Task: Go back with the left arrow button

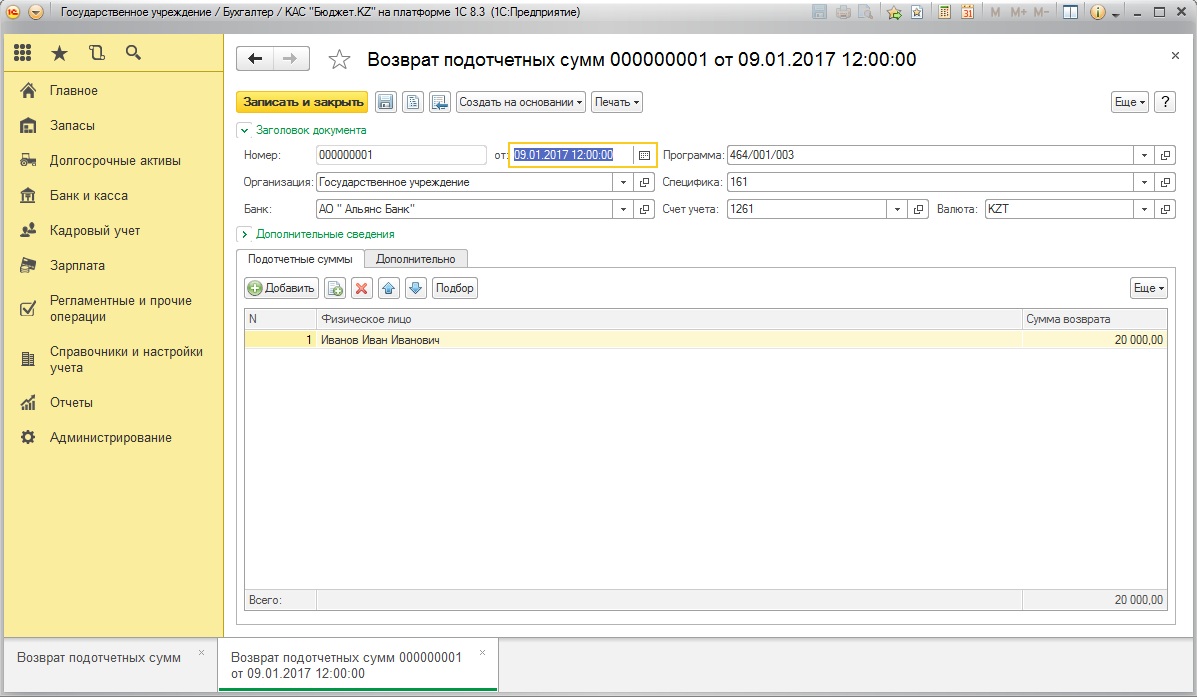Action: (255, 59)
